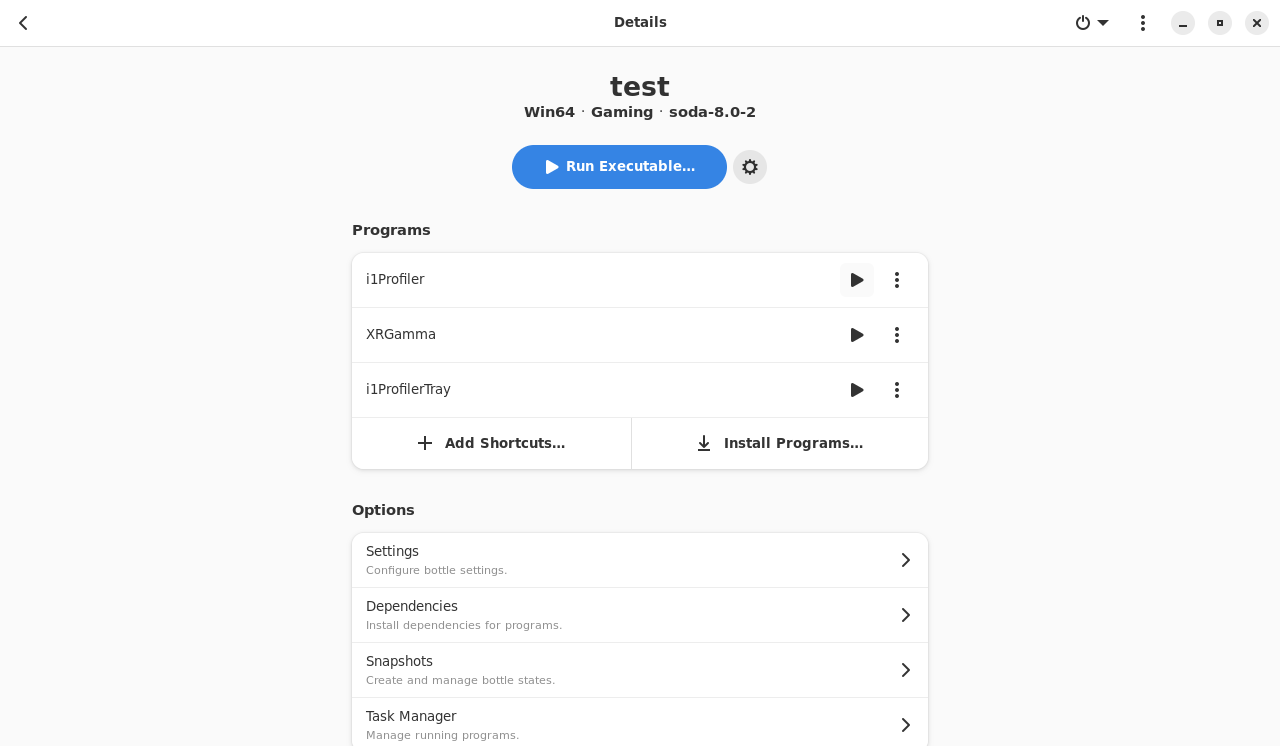Launch i1Profiler with its play icon

pyautogui.click(x=857, y=280)
